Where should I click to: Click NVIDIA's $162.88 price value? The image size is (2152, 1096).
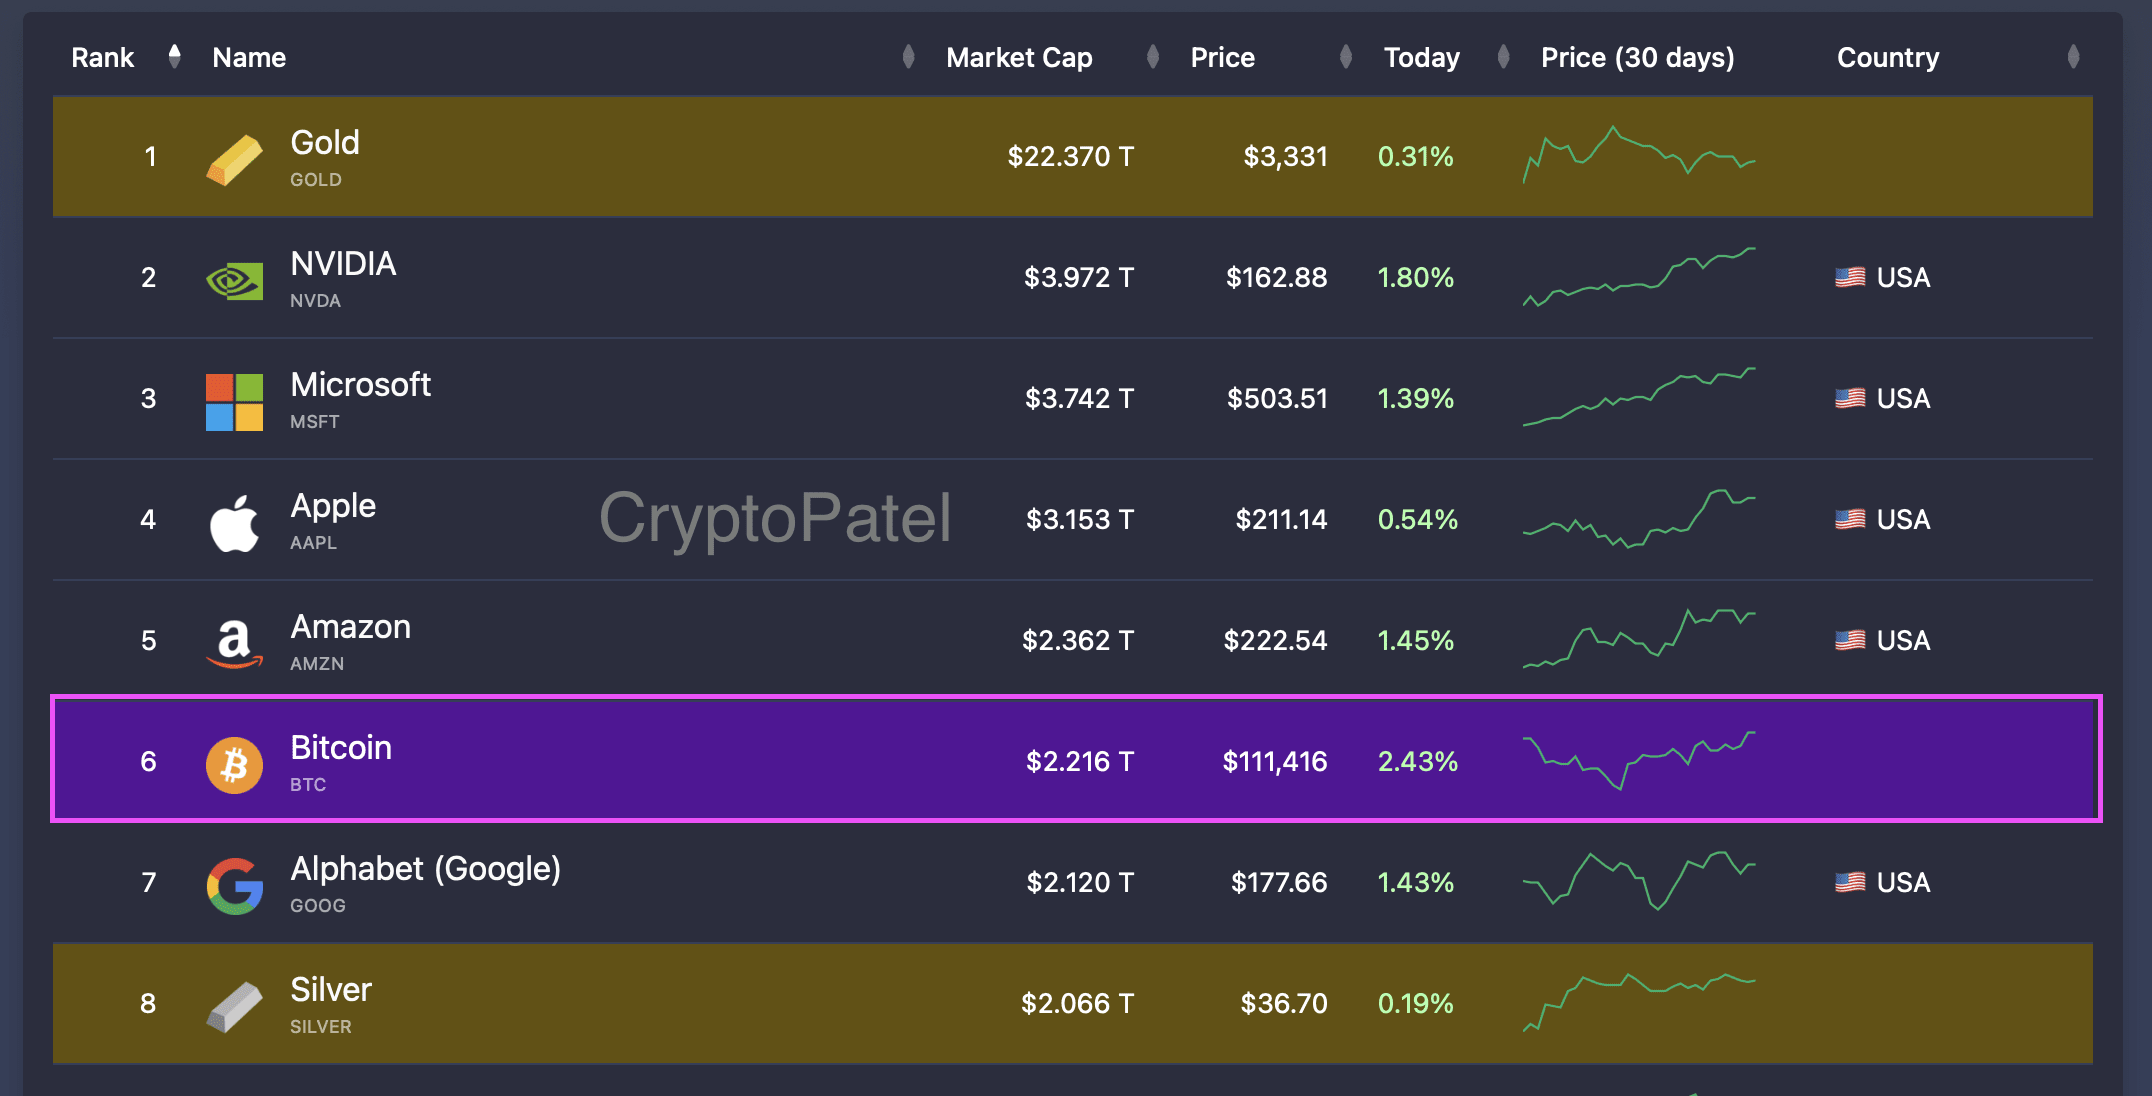click(1276, 277)
